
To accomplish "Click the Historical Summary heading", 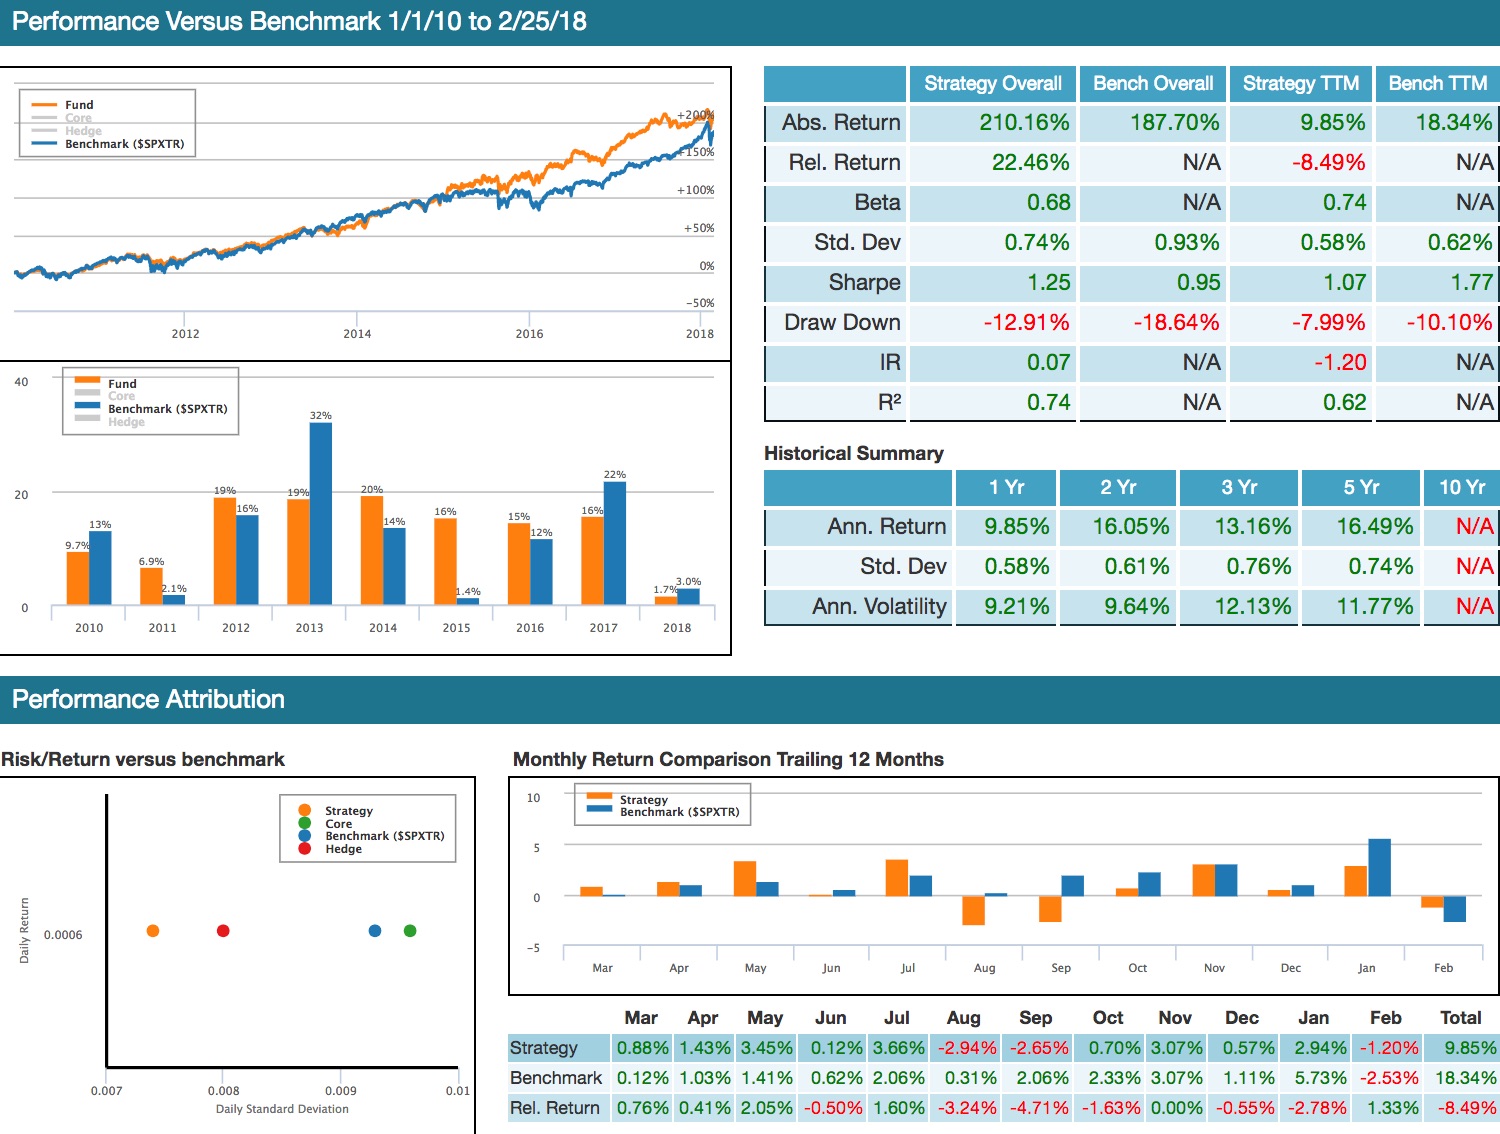I will coord(853,453).
